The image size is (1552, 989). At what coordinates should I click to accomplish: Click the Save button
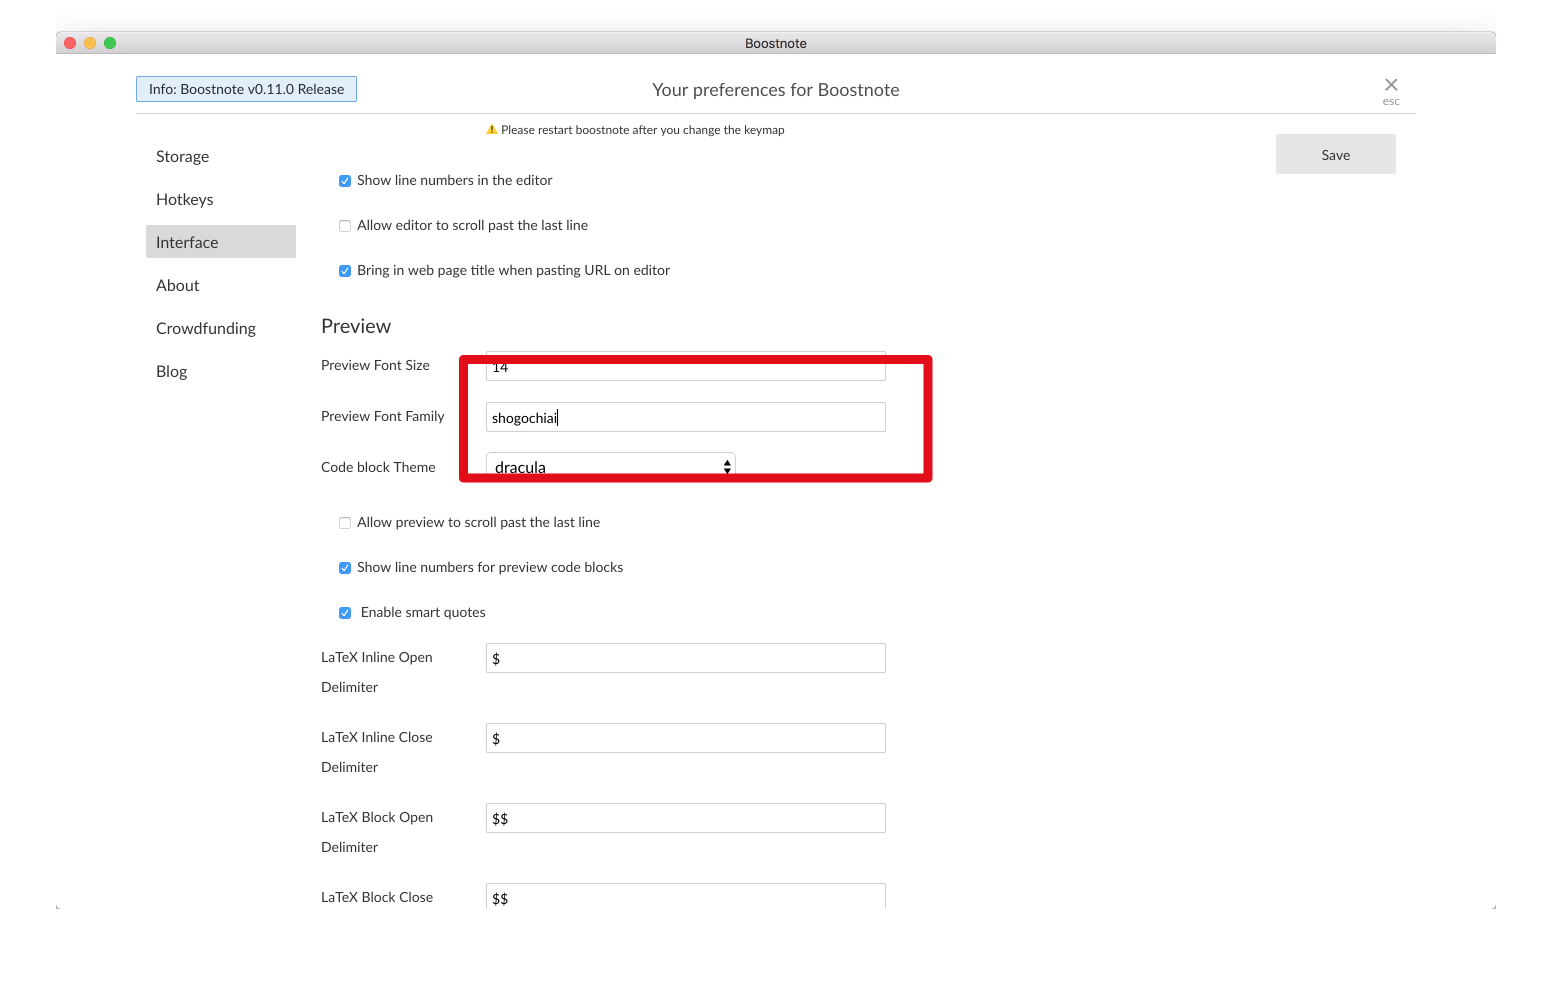(x=1335, y=154)
